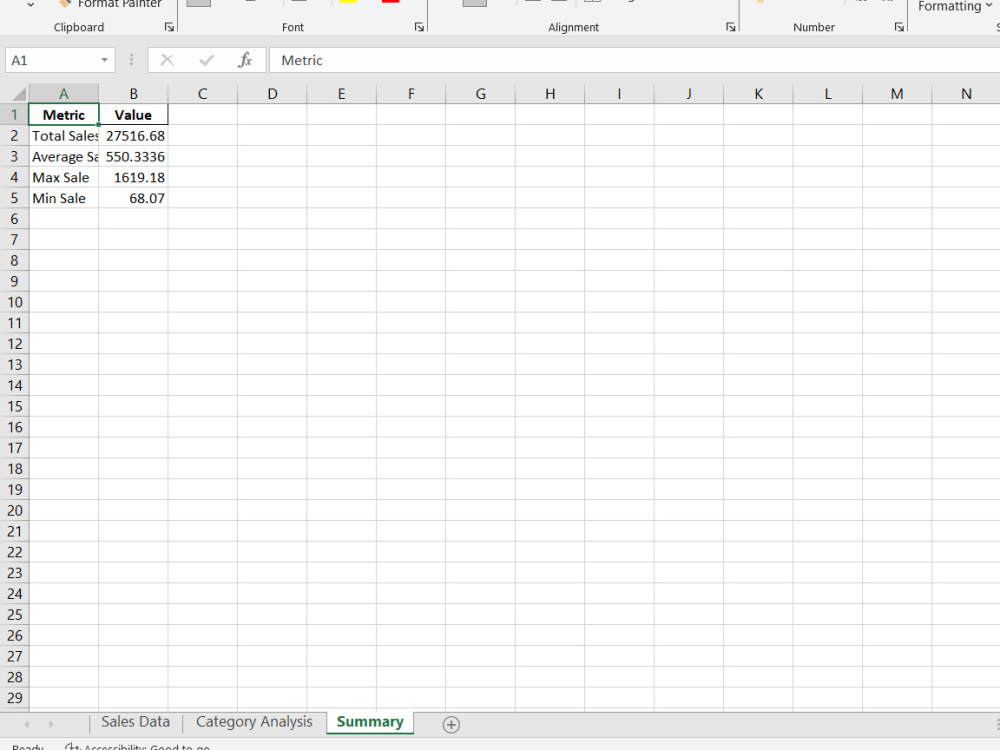Click the formula bar containing Metric
This screenshot has width=1000, height=750.
634,60
